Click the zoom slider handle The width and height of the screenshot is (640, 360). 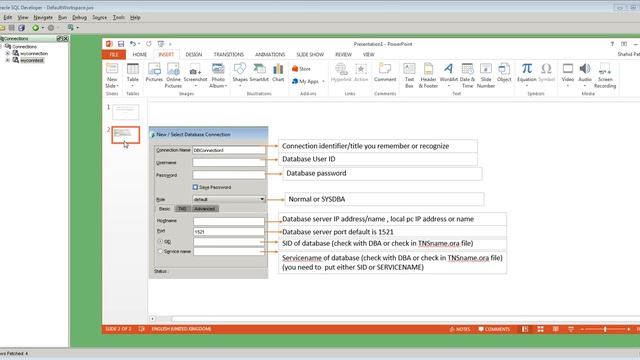[x=605, y=329]
